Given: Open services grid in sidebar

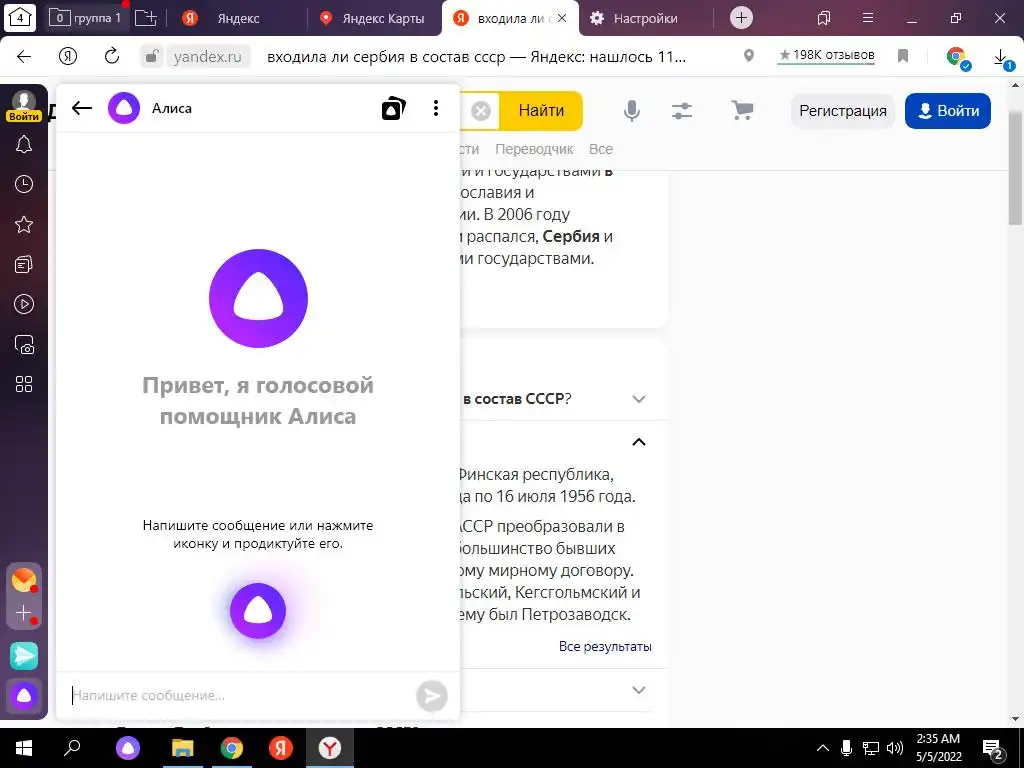Looking at the screenshot, I should click(x=24, y=384).
